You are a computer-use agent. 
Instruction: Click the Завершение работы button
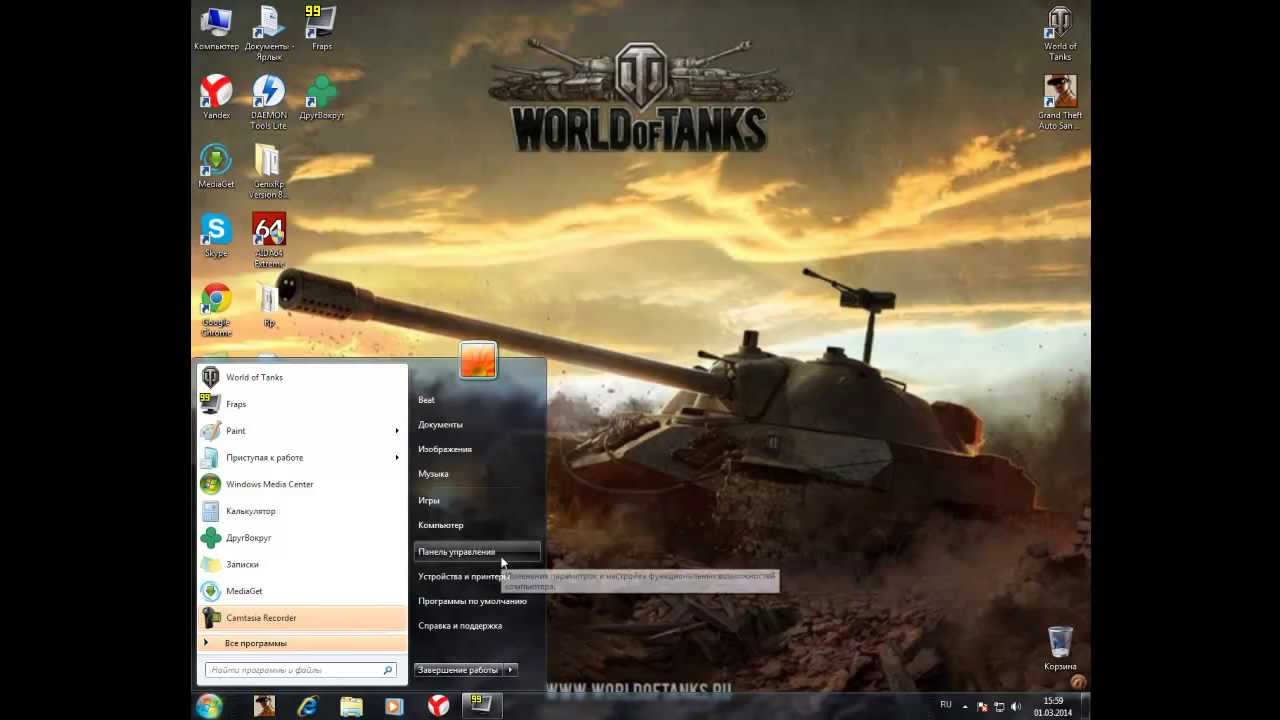coord(458,670)
